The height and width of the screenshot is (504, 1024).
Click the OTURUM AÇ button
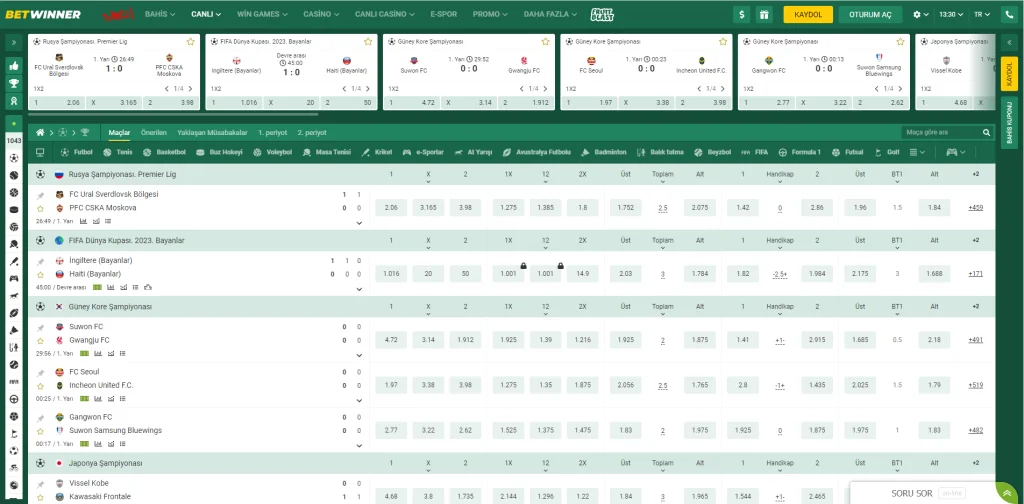[x=870, y=14]
